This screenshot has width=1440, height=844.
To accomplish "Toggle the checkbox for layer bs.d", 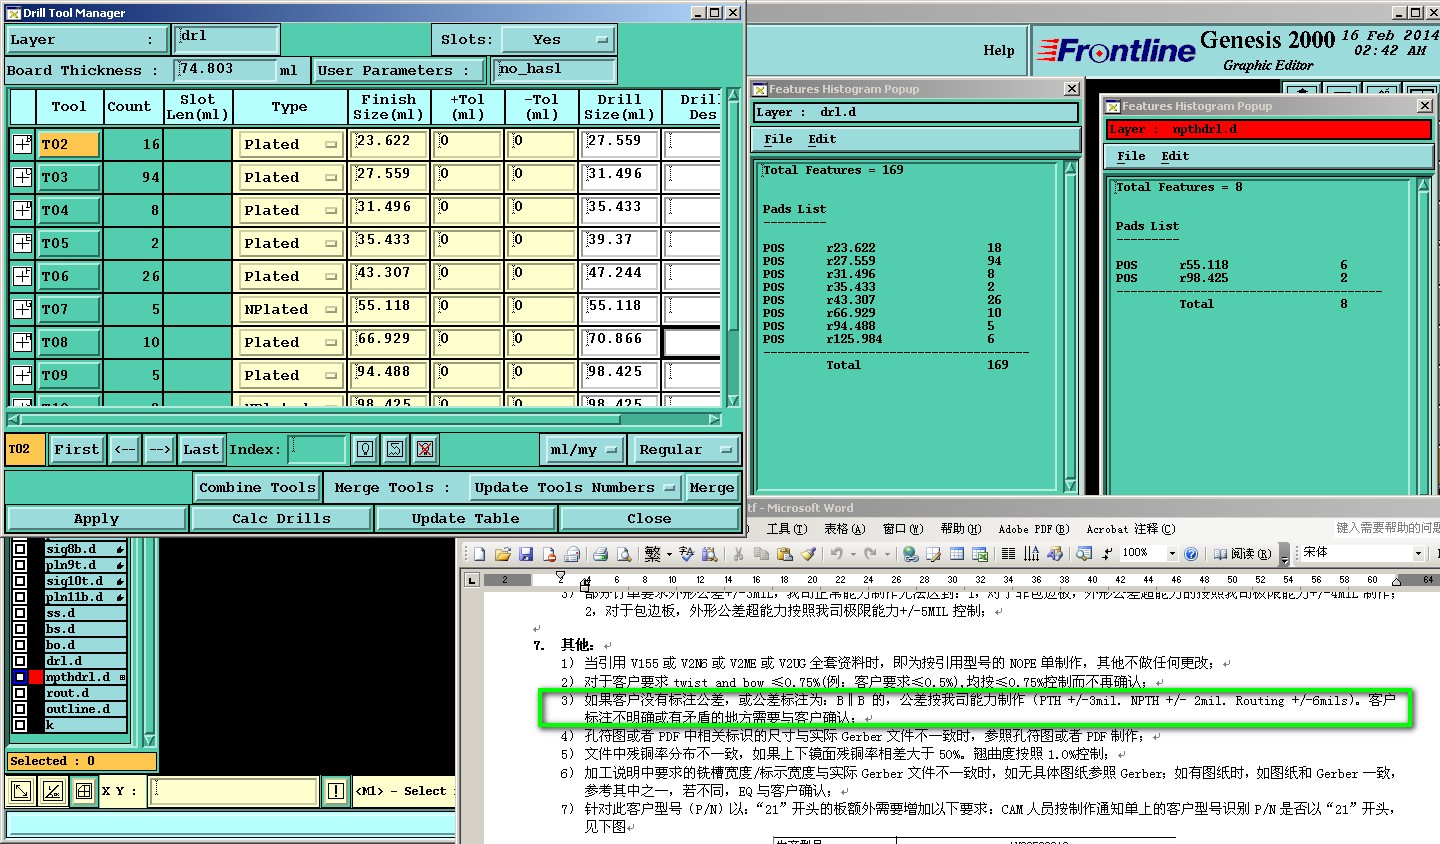I will pyautogui.click(x=20, y=629).
